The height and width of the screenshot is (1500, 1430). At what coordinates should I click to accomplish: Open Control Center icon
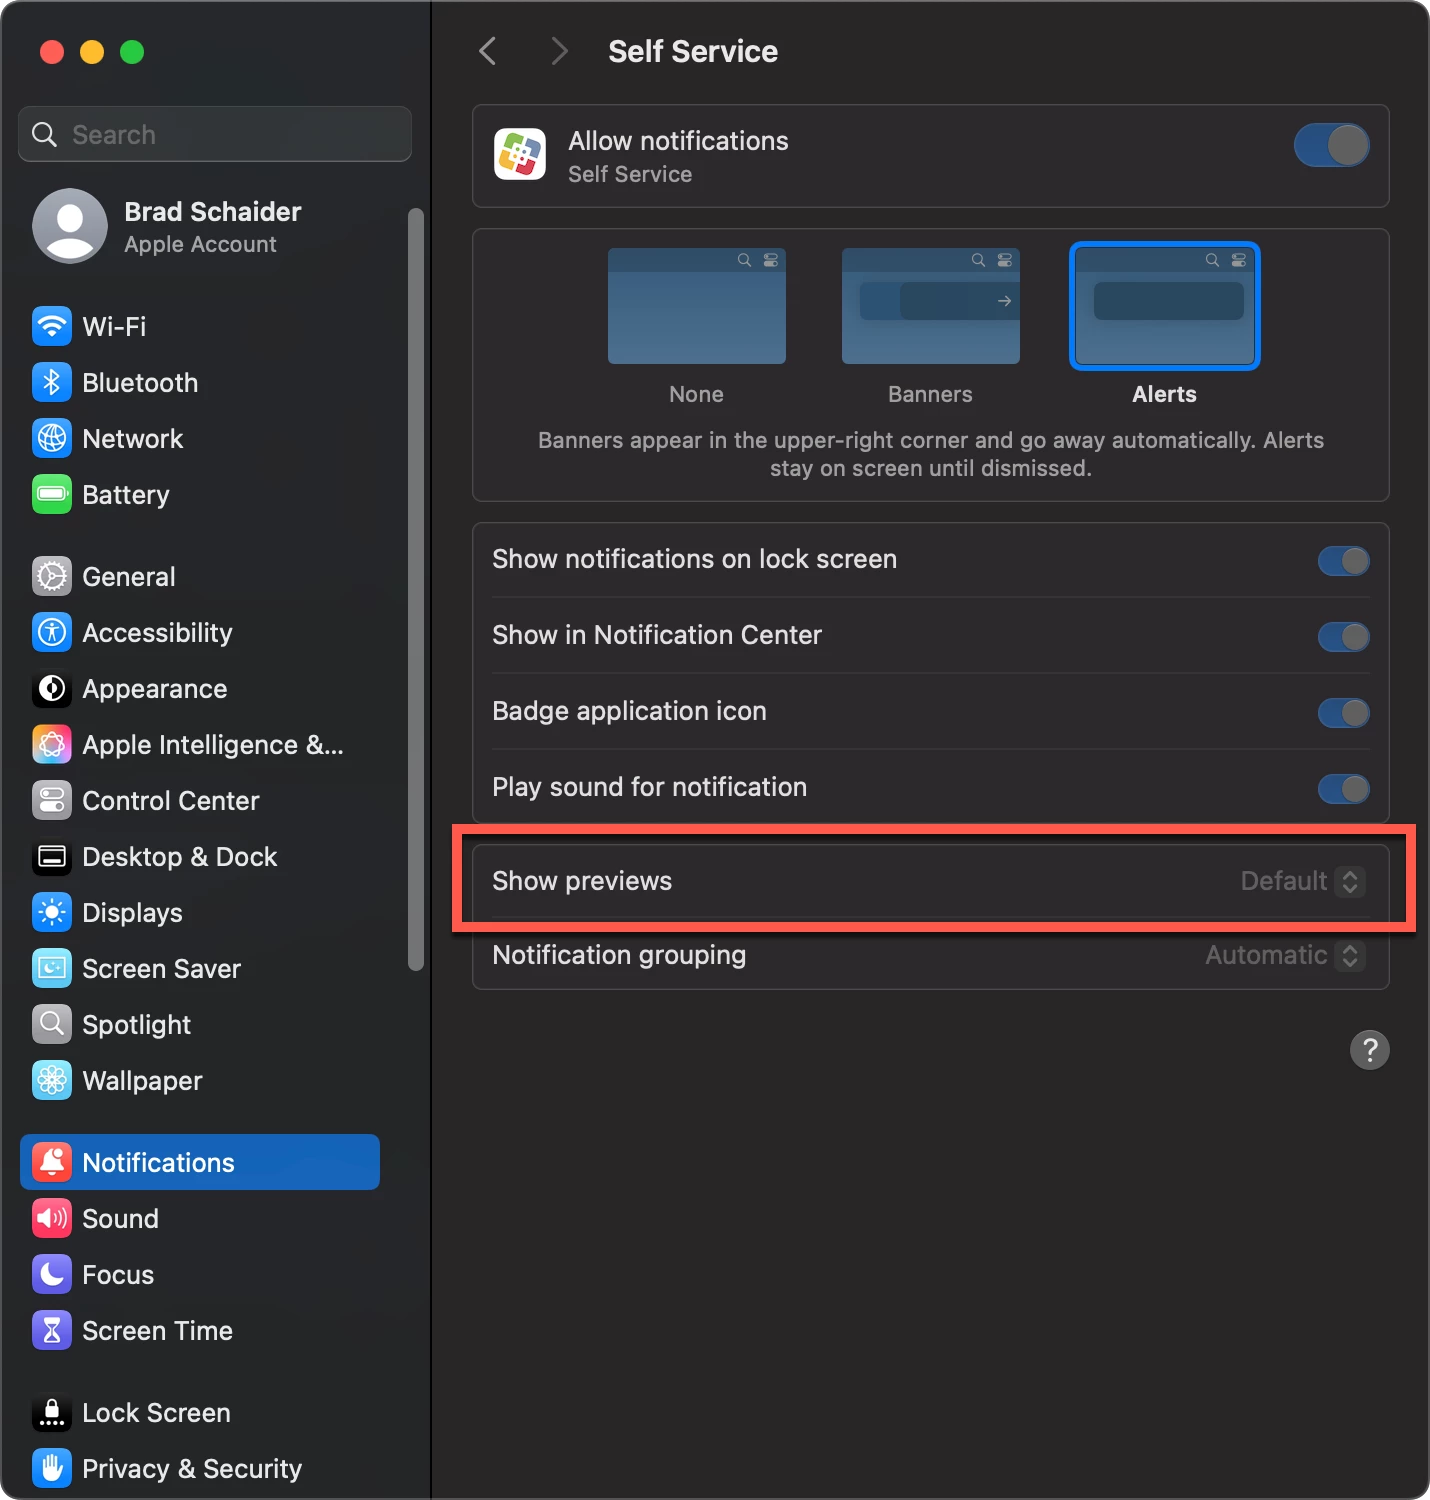click(x=52, y=800)
